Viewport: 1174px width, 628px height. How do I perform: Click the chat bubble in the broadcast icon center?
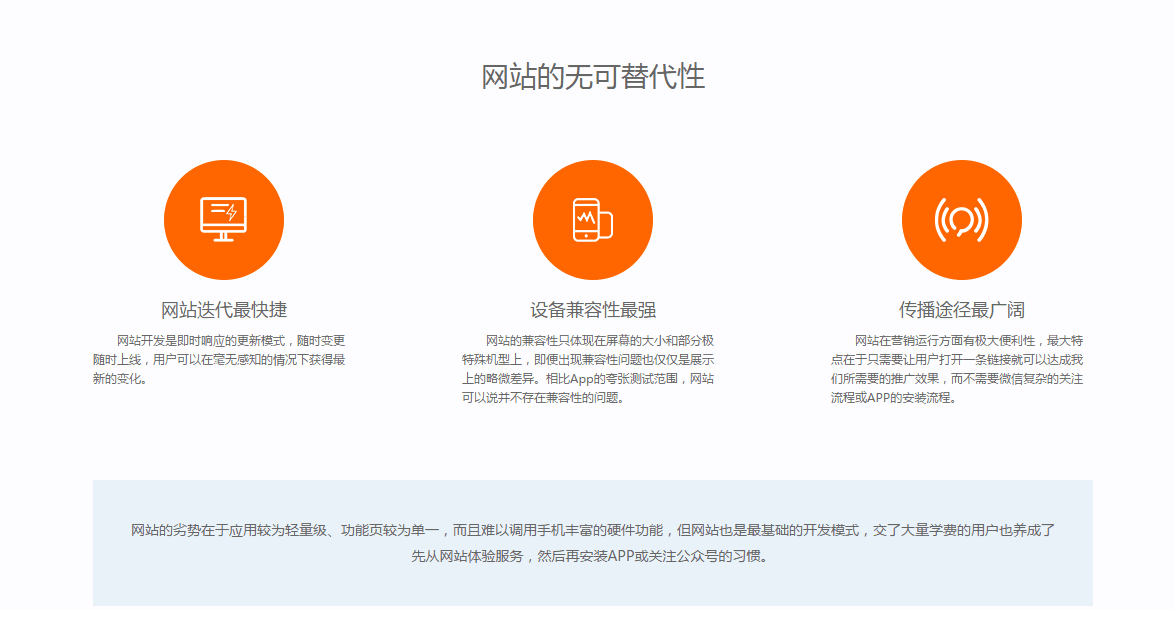(961, 219)
